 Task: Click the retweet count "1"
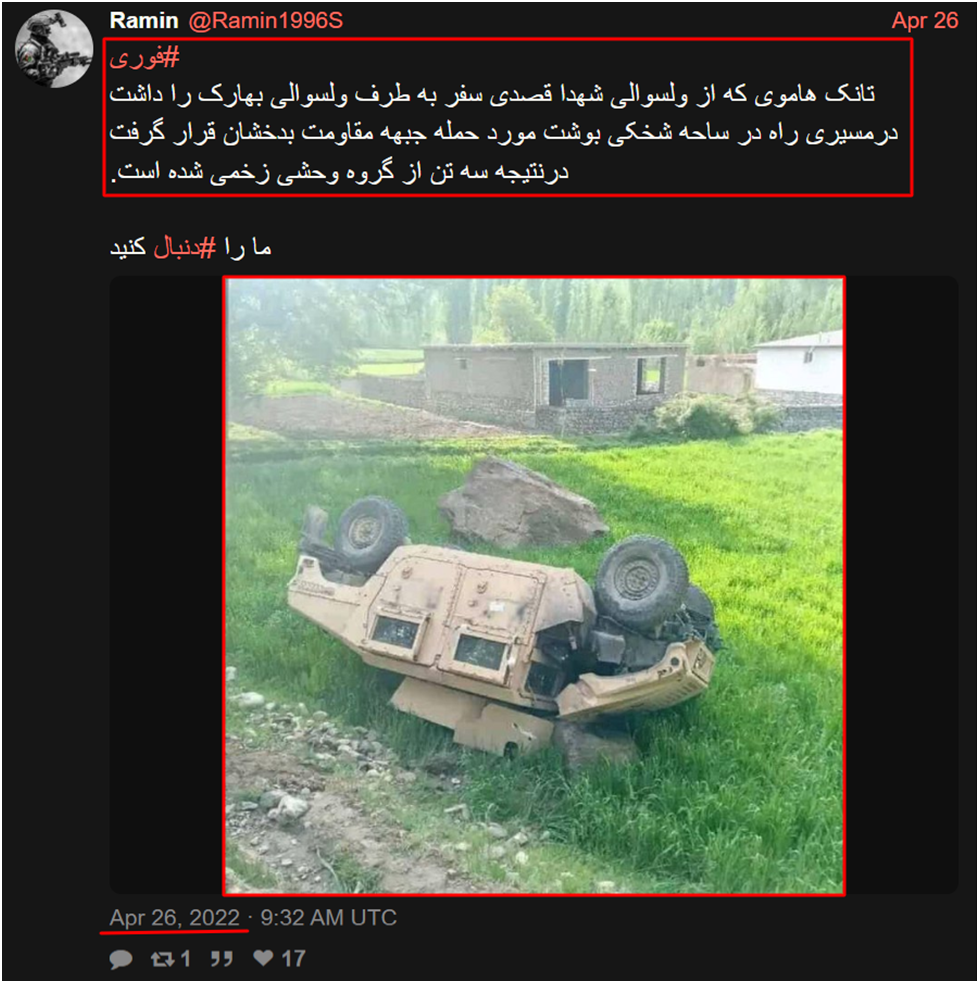186,959
